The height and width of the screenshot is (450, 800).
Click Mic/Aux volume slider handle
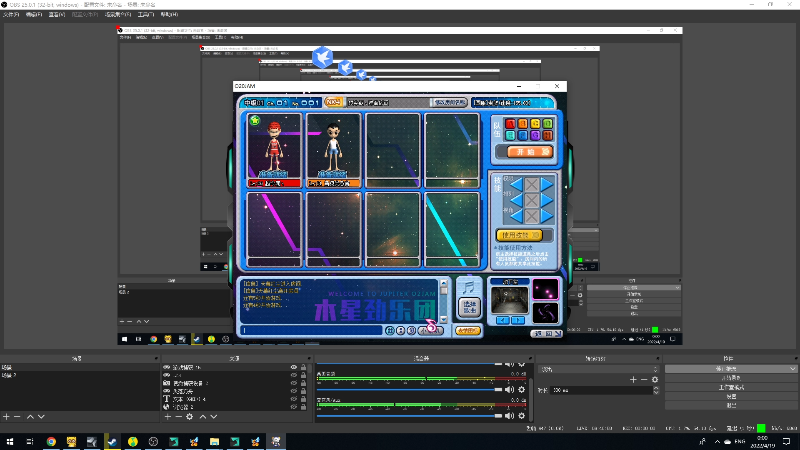tap(498, 416)
